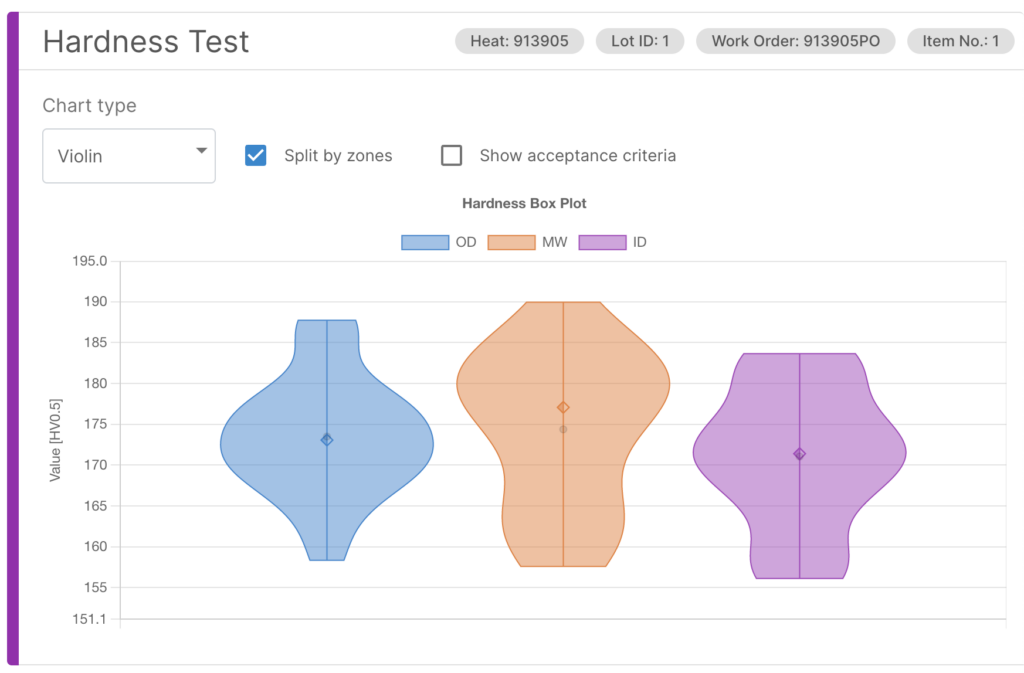Toggle the MW legend swatch

(x=511, y=242)
